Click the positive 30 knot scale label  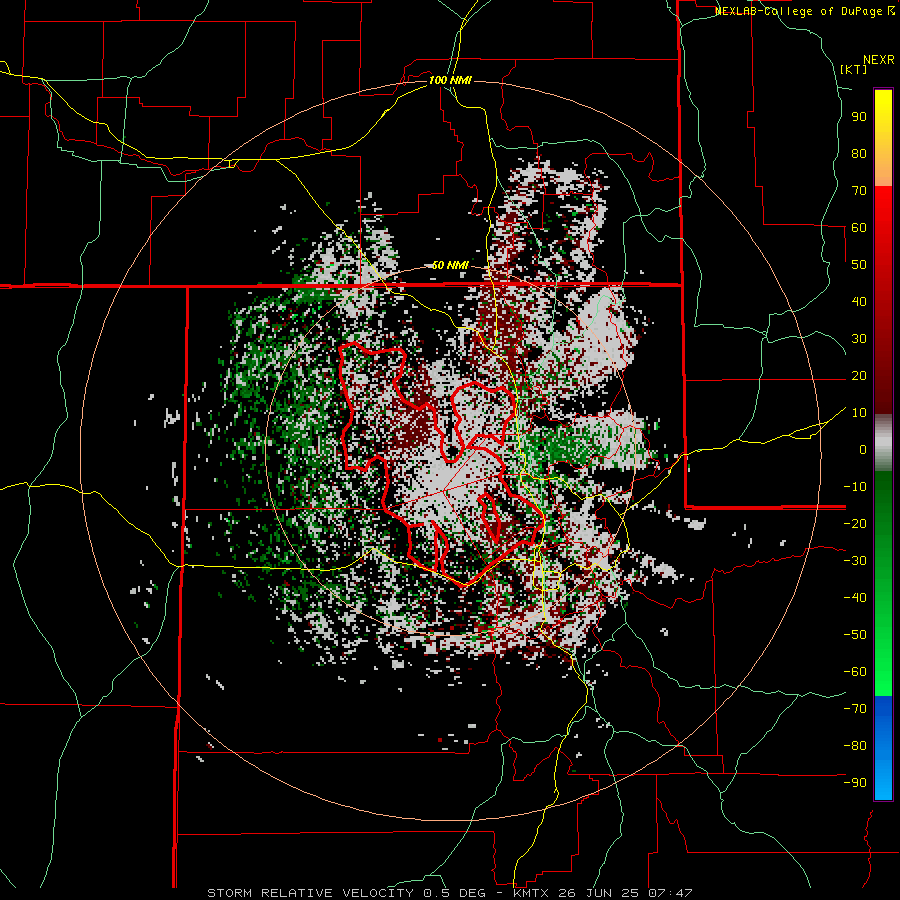(859, 339)
